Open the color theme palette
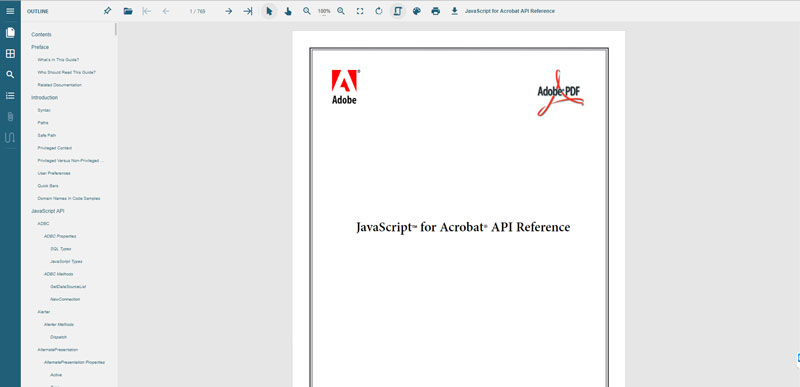 pyautogui.click(x=417, y=11)
